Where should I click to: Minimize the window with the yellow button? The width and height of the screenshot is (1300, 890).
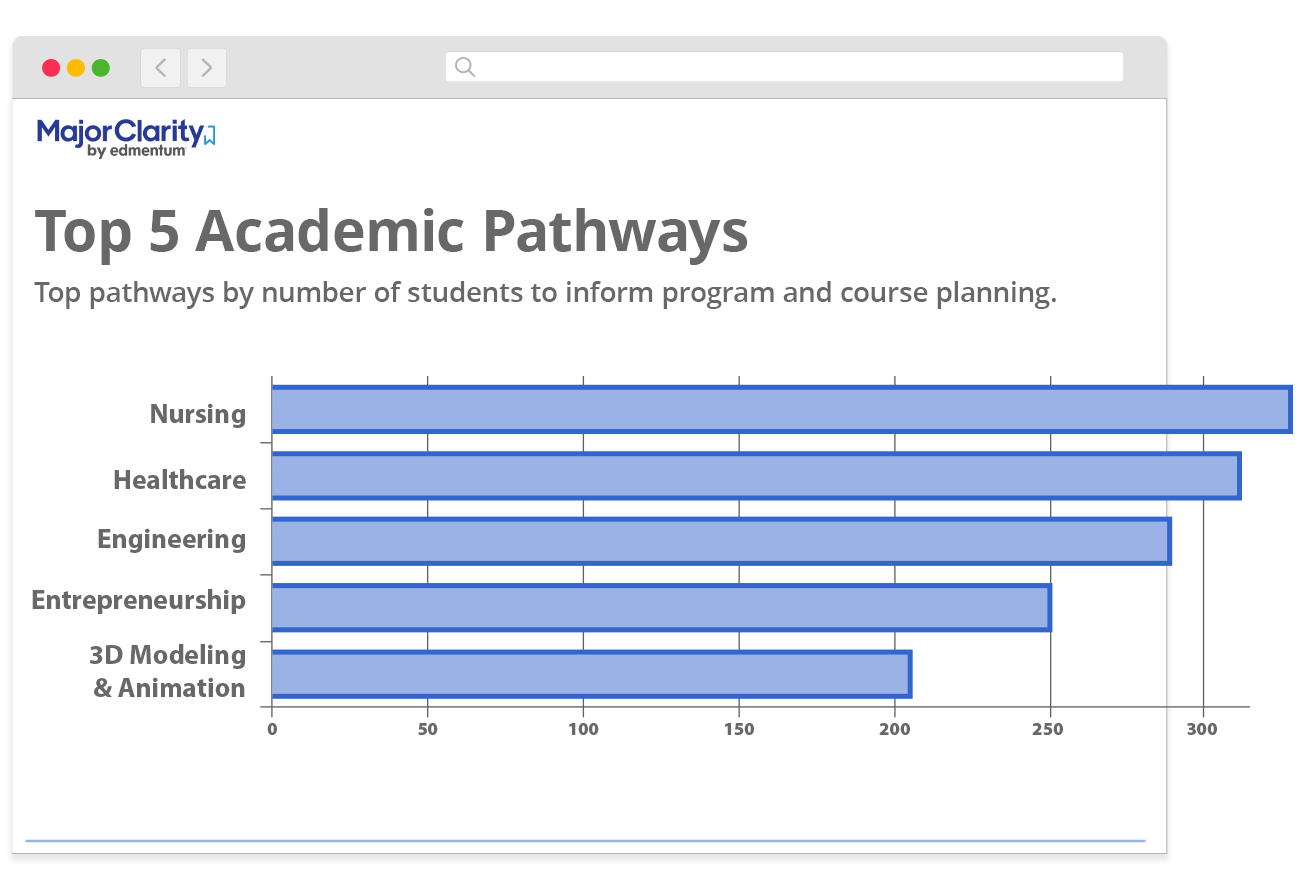click(76, 68)
